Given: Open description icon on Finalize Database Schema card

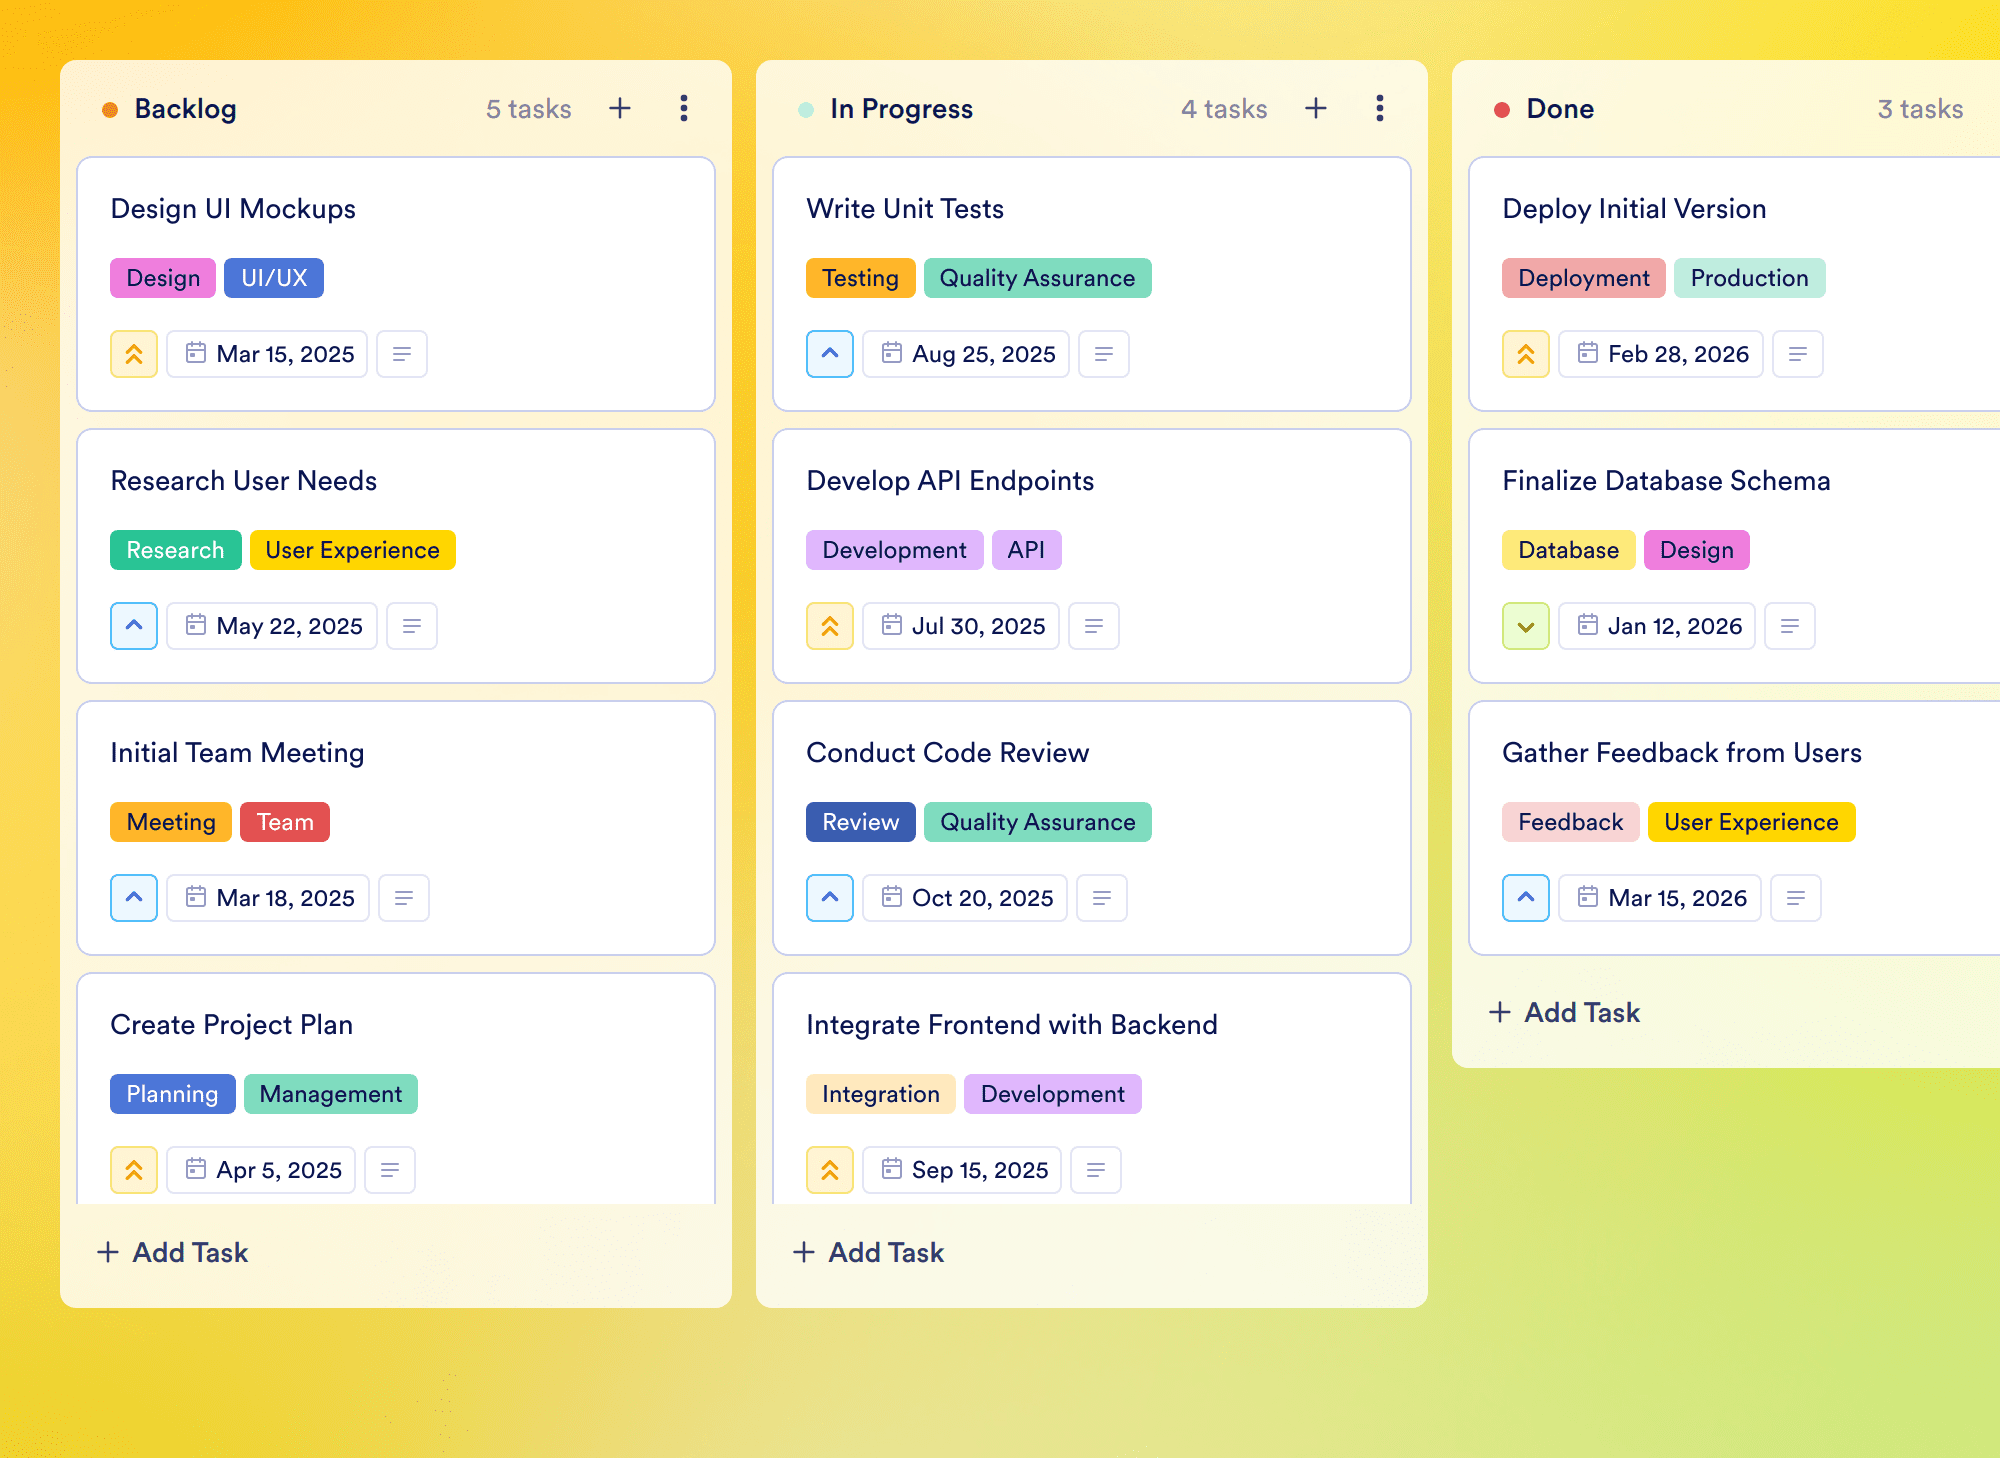Looking at the screenshot, I should 1790,626.
